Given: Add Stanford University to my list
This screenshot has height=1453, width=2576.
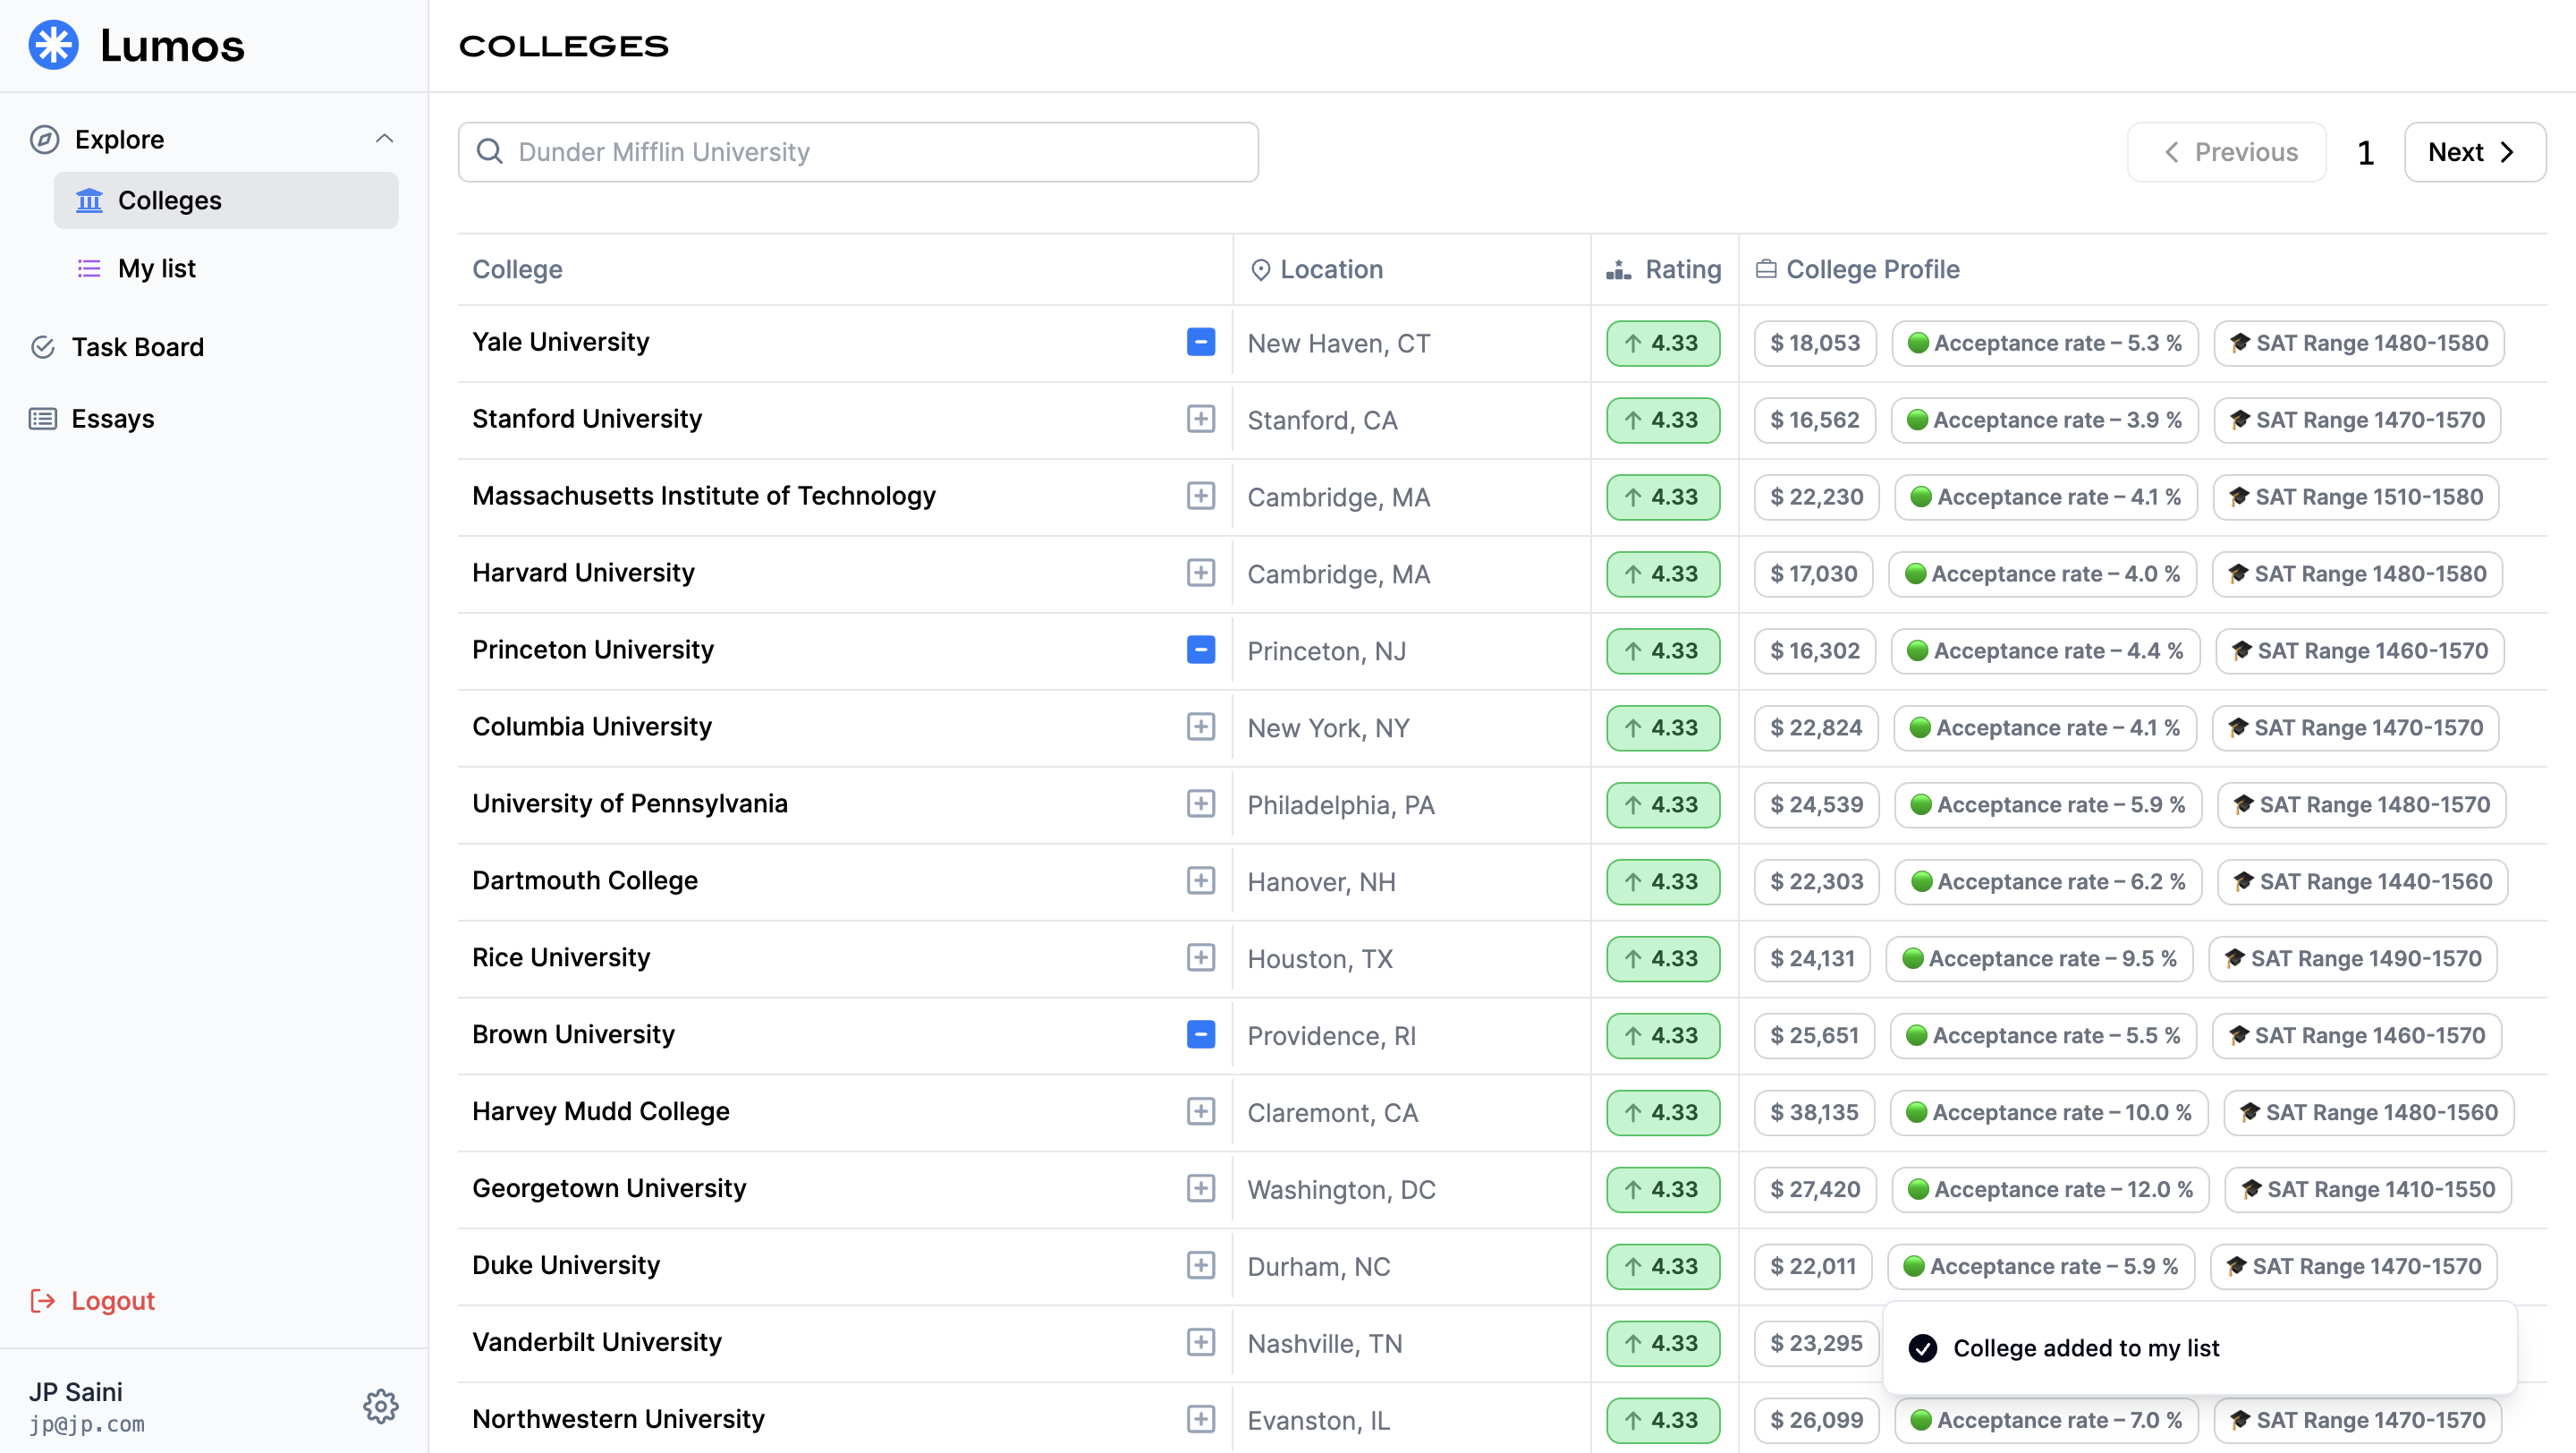Looking at the screenshot, I should click(x=1200, y=419).
